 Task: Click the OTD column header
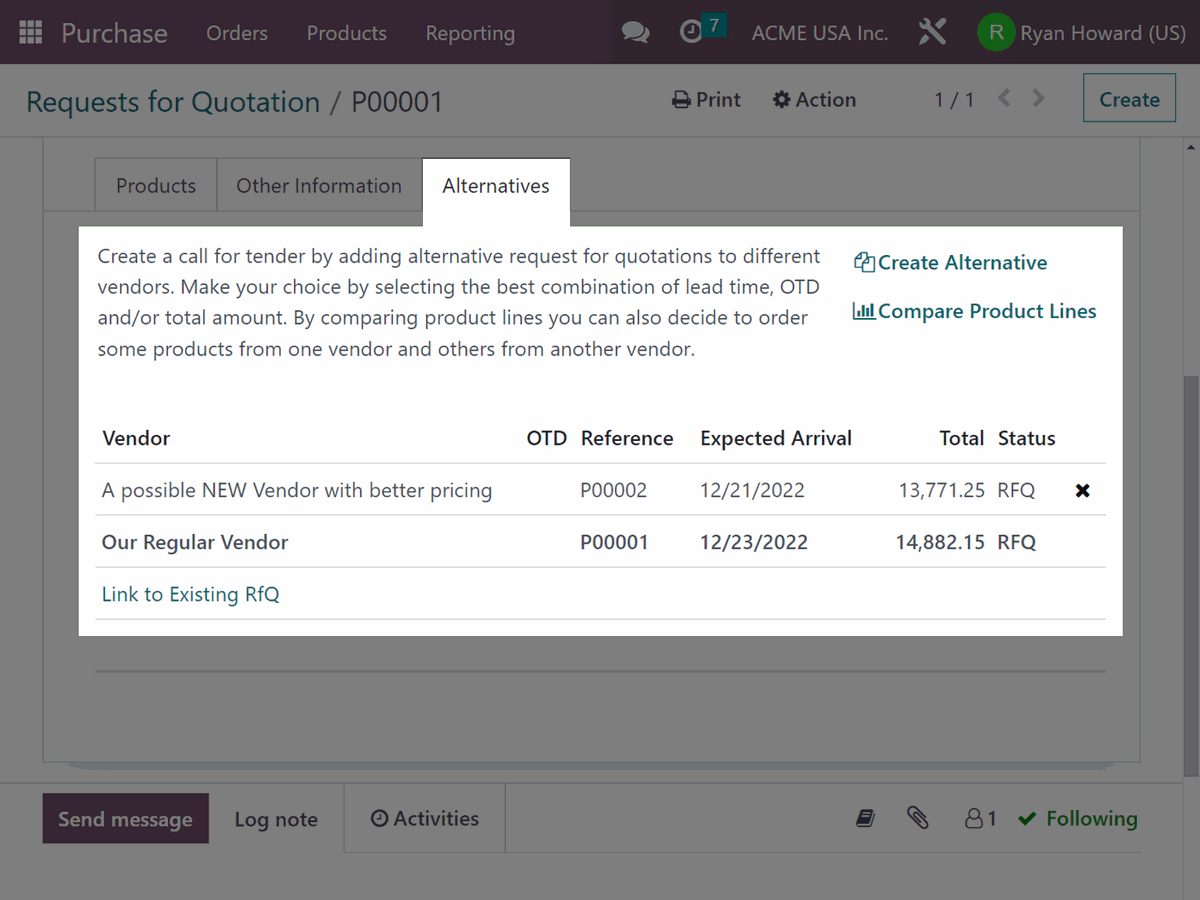[x=547, y=438]
